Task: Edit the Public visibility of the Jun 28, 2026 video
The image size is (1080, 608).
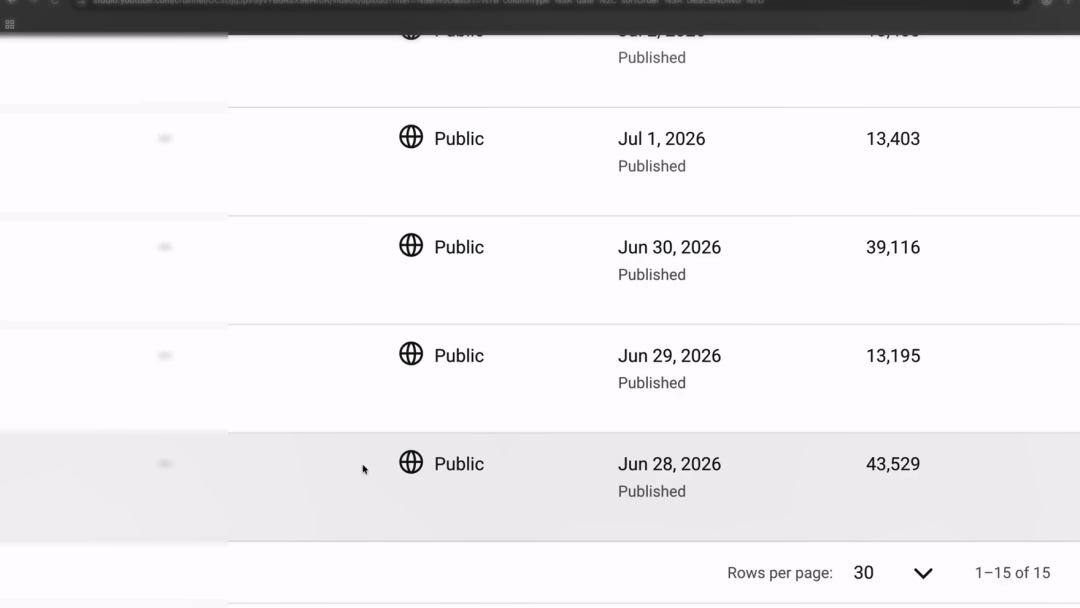Action: tap(459, 464)
